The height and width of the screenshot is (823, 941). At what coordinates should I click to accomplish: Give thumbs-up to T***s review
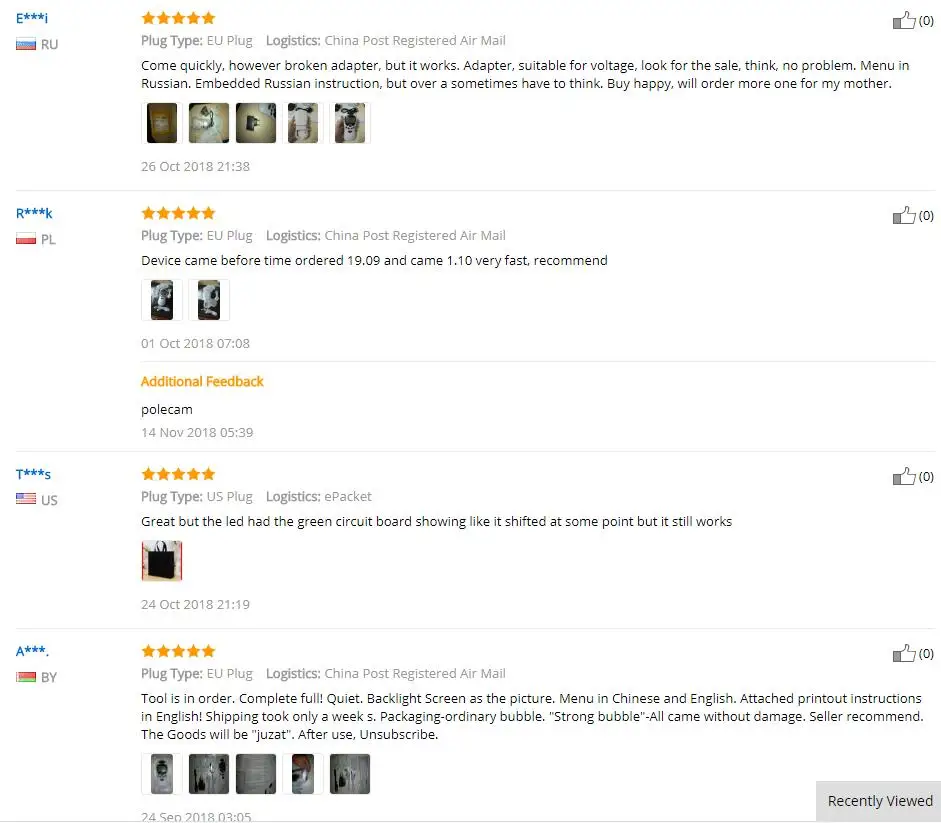tap(904, 476)
